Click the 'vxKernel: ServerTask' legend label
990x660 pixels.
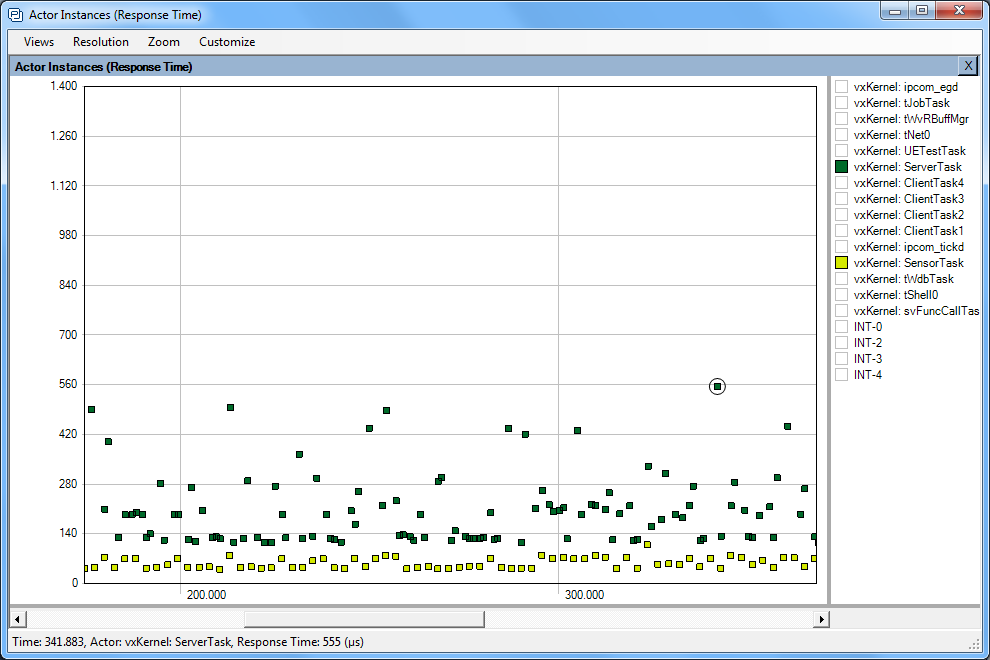[x=907, y=167]
